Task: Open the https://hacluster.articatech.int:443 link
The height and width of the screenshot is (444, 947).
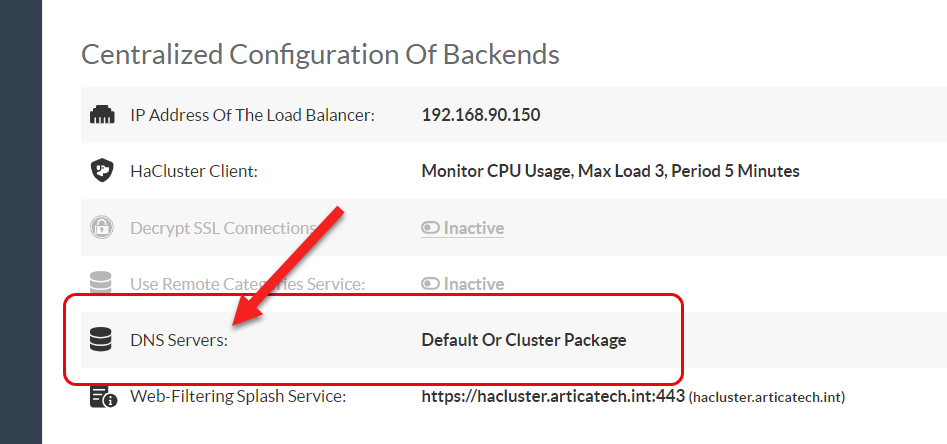Action: point(553,397)
